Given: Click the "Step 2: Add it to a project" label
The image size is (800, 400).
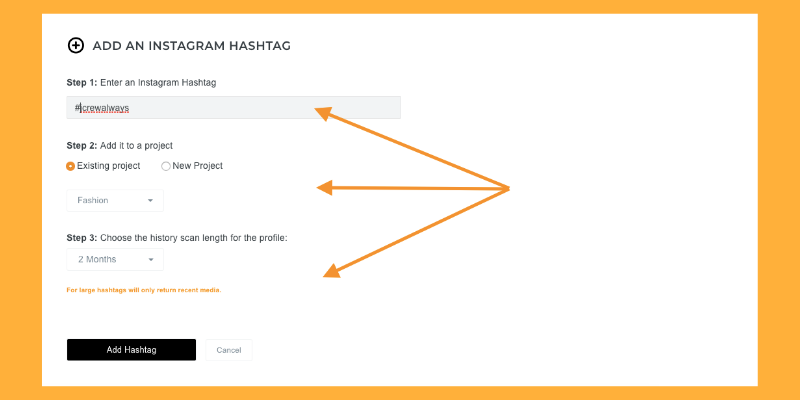Looking at the screenshot, I should [x=119, y=146].
